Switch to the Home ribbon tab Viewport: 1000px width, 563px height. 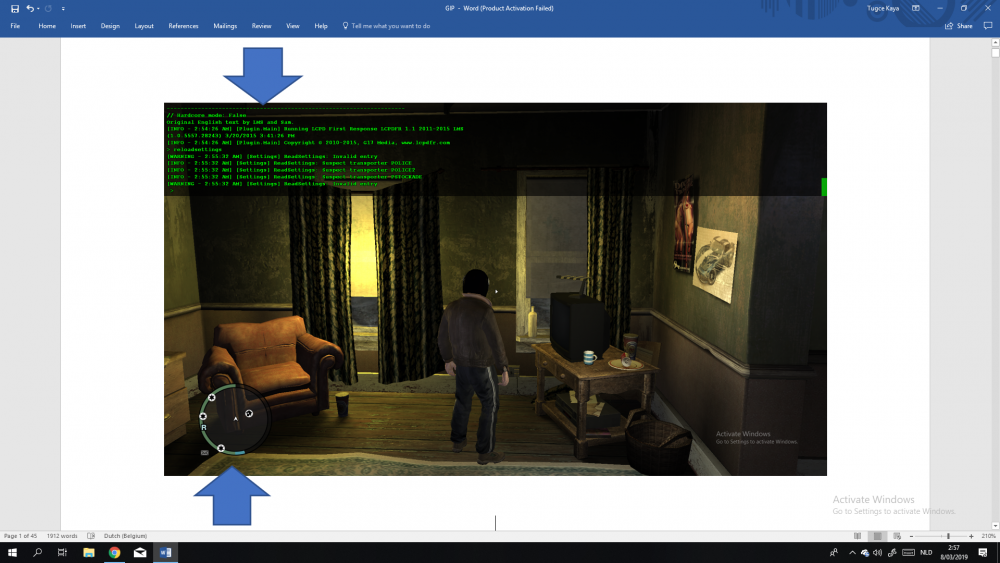point(47,26)
